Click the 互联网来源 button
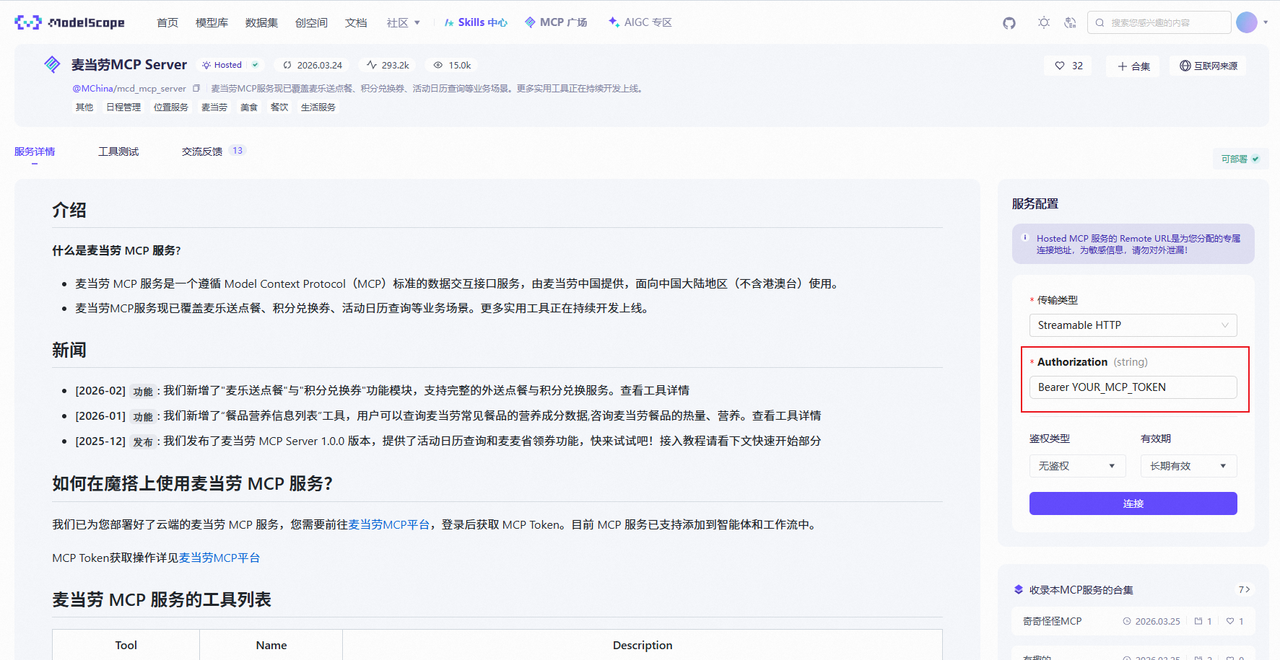Image resolution: width=1280 pixels, height=660 pixels. 1208,66
